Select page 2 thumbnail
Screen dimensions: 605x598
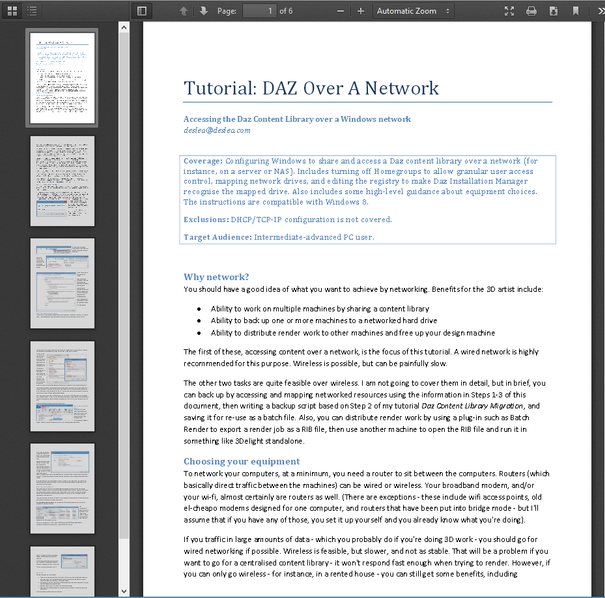pyautogui.click(x=62, y=181)
